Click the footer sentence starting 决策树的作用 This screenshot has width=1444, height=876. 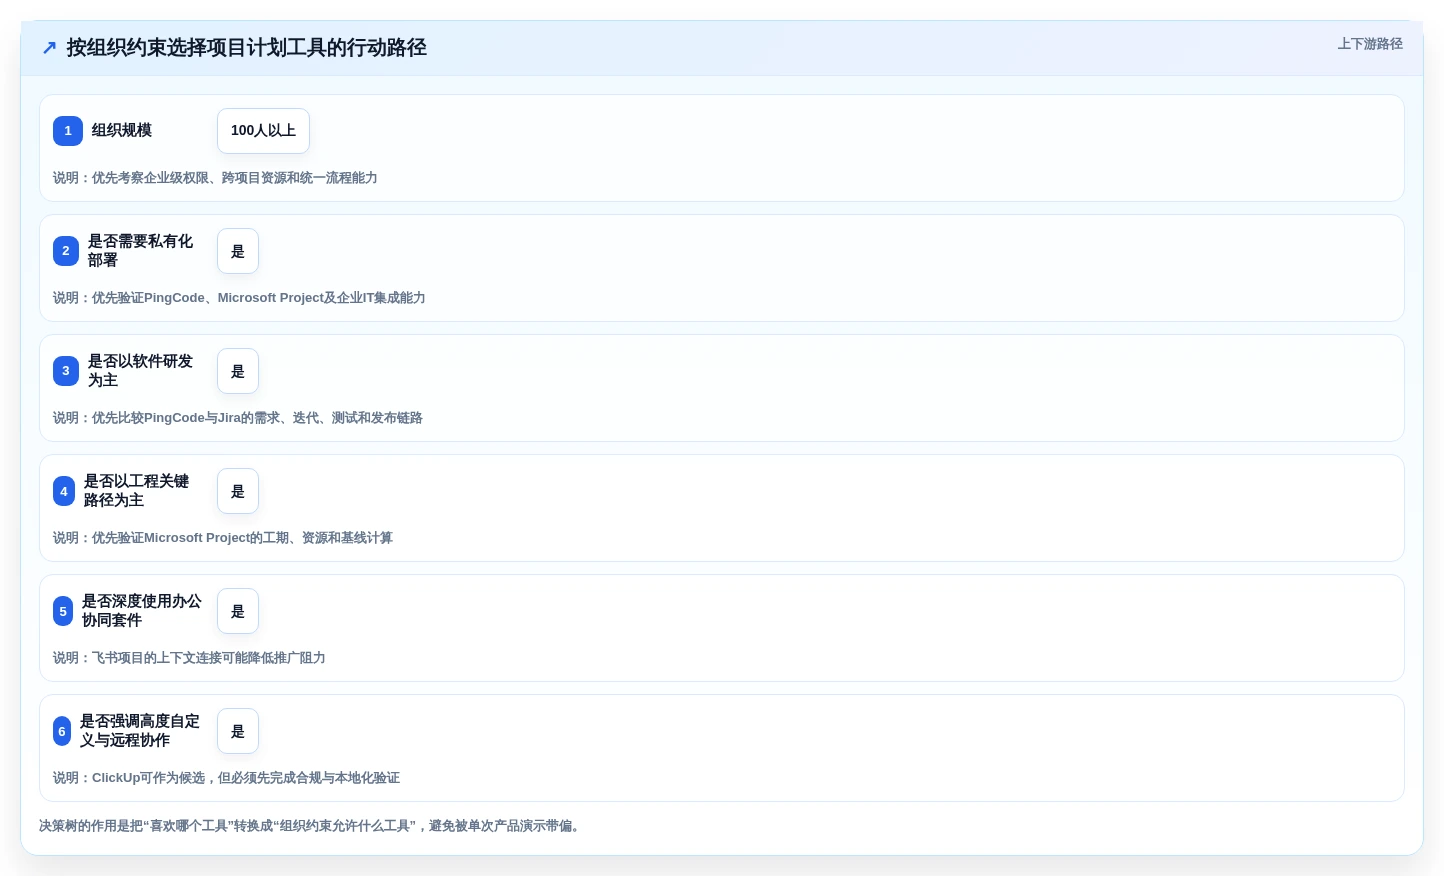click(311, 826)
